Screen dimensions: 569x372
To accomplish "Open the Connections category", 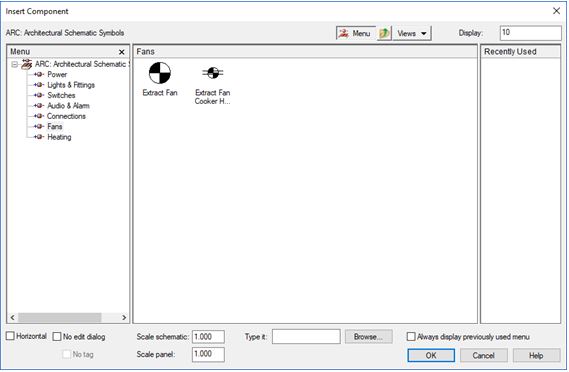I will (x=66, y=116).
